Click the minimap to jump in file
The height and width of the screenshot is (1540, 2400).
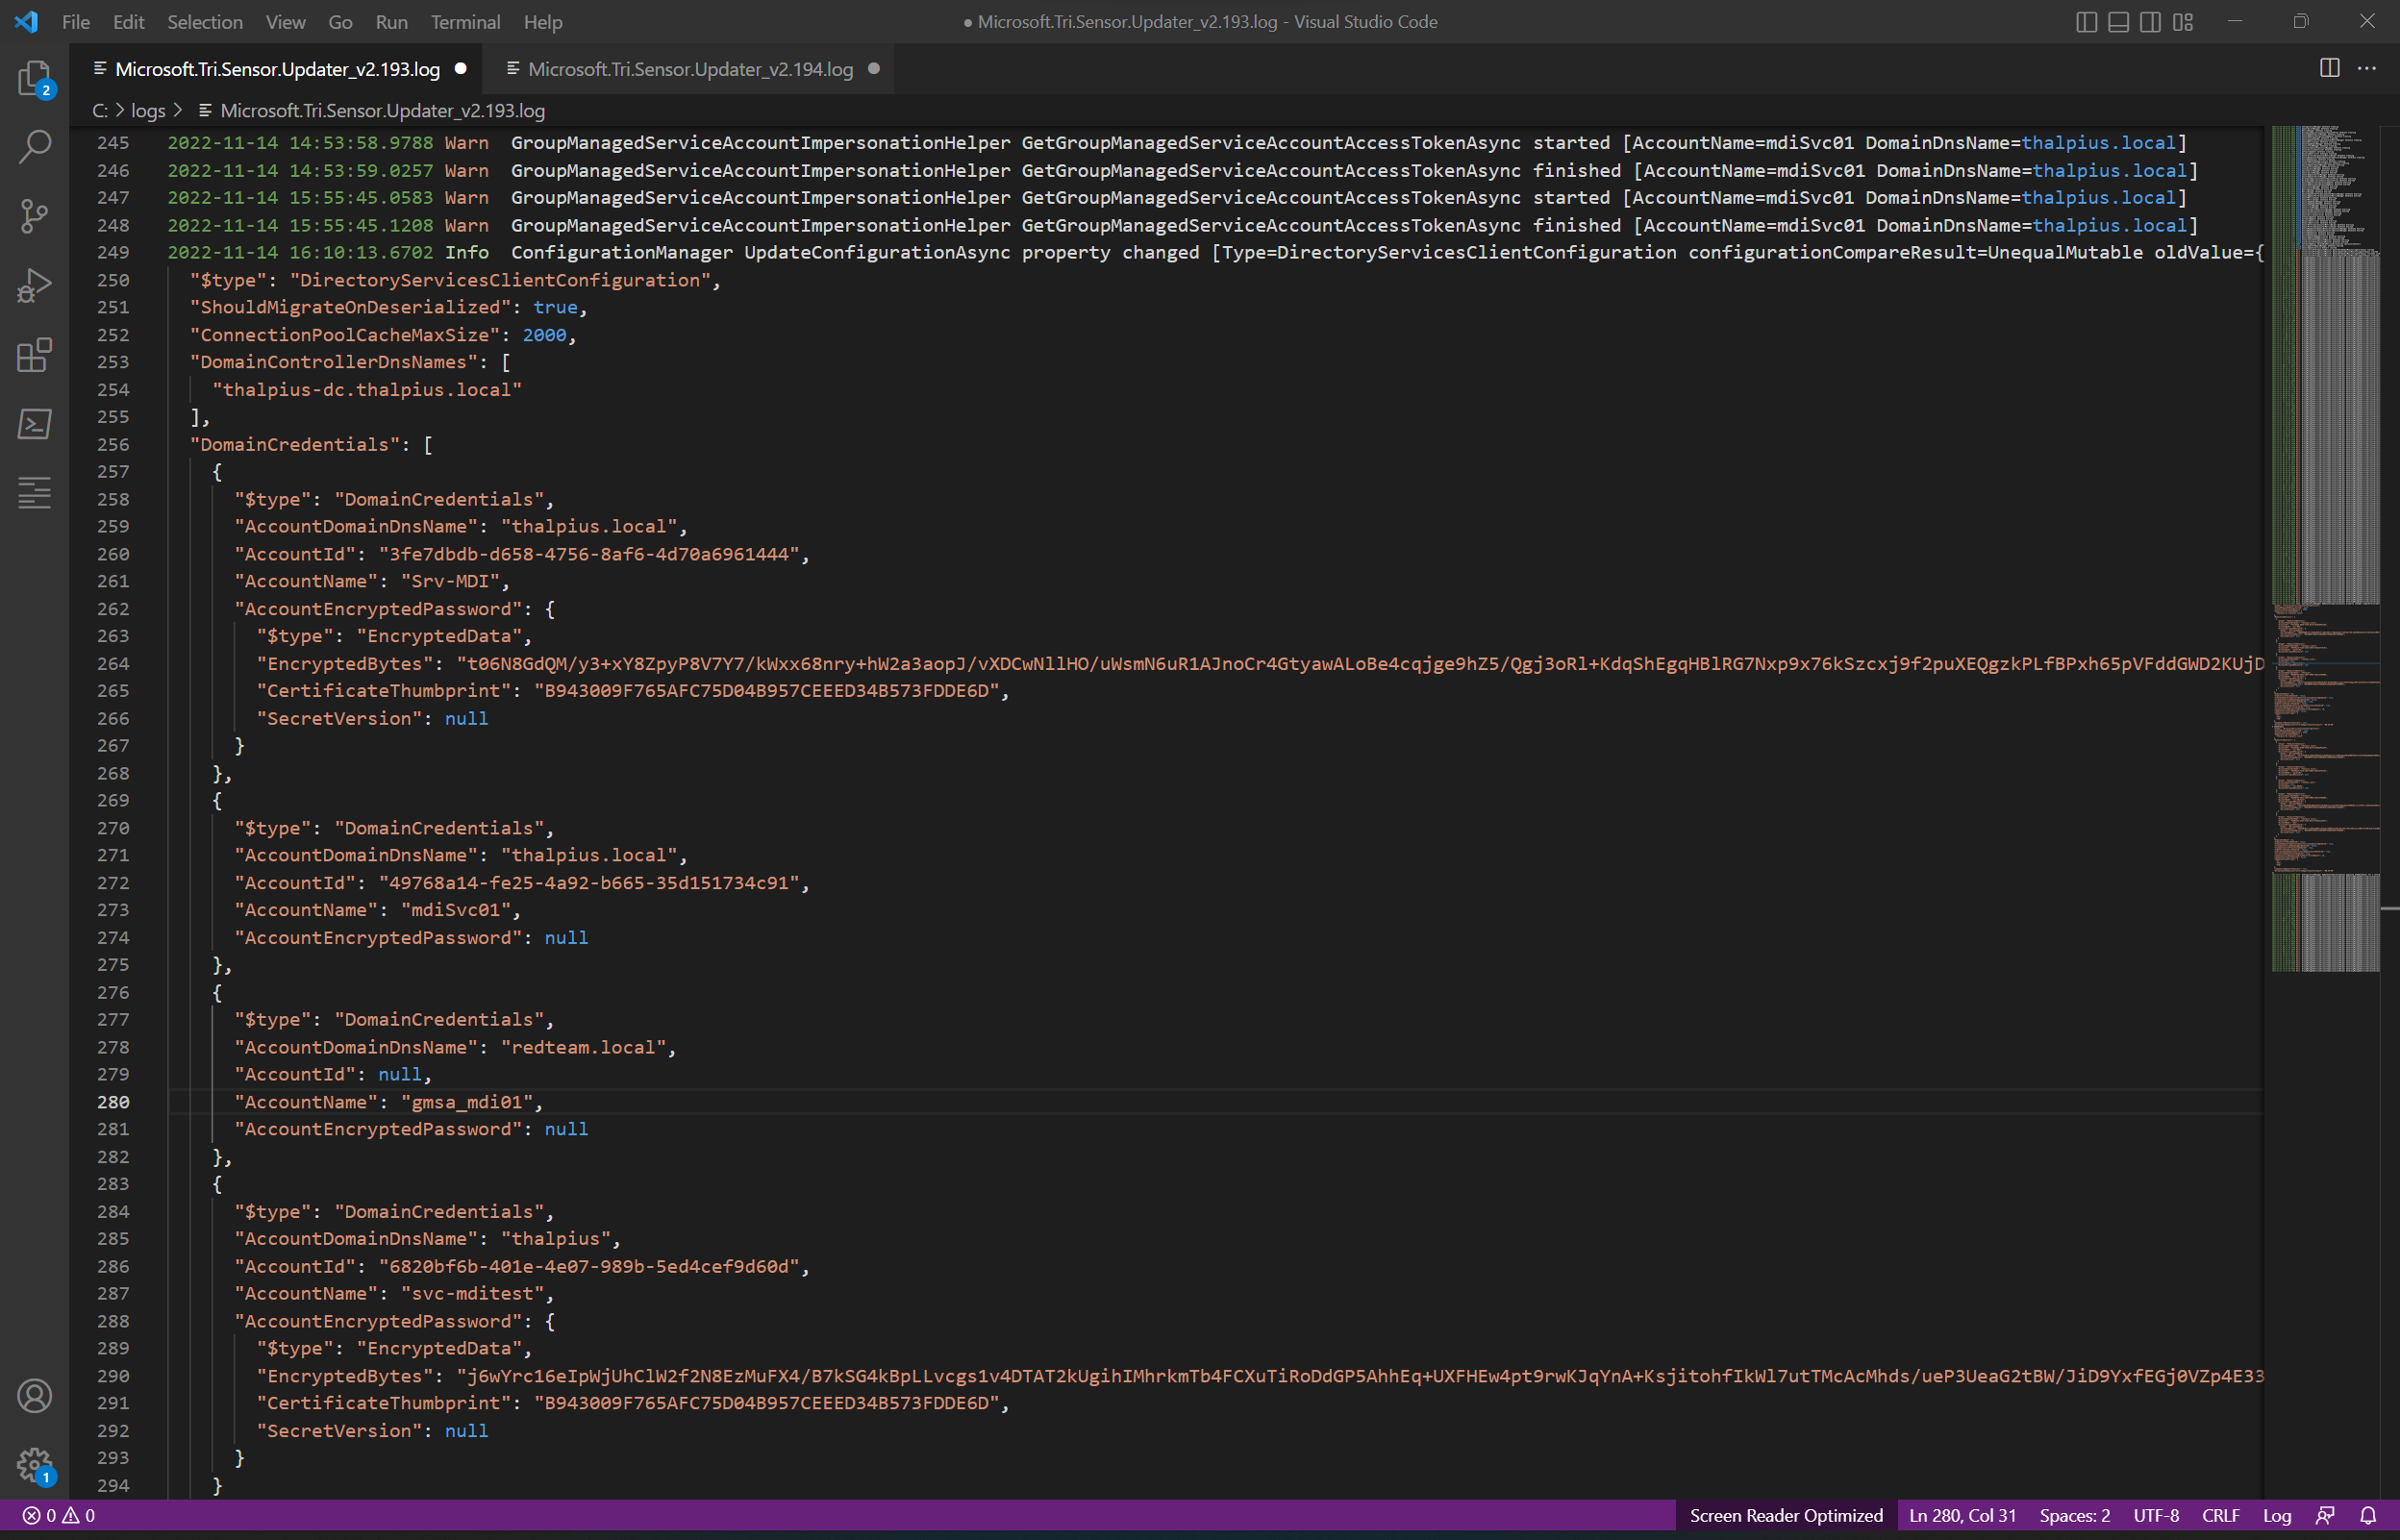pyautogui.click(x=2325, y=500)
